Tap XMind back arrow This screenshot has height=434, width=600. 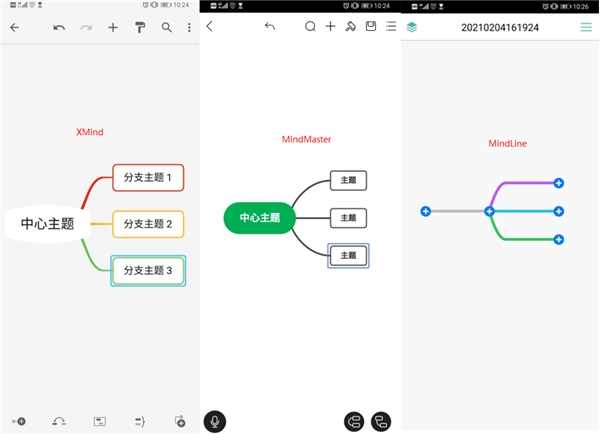15,27
